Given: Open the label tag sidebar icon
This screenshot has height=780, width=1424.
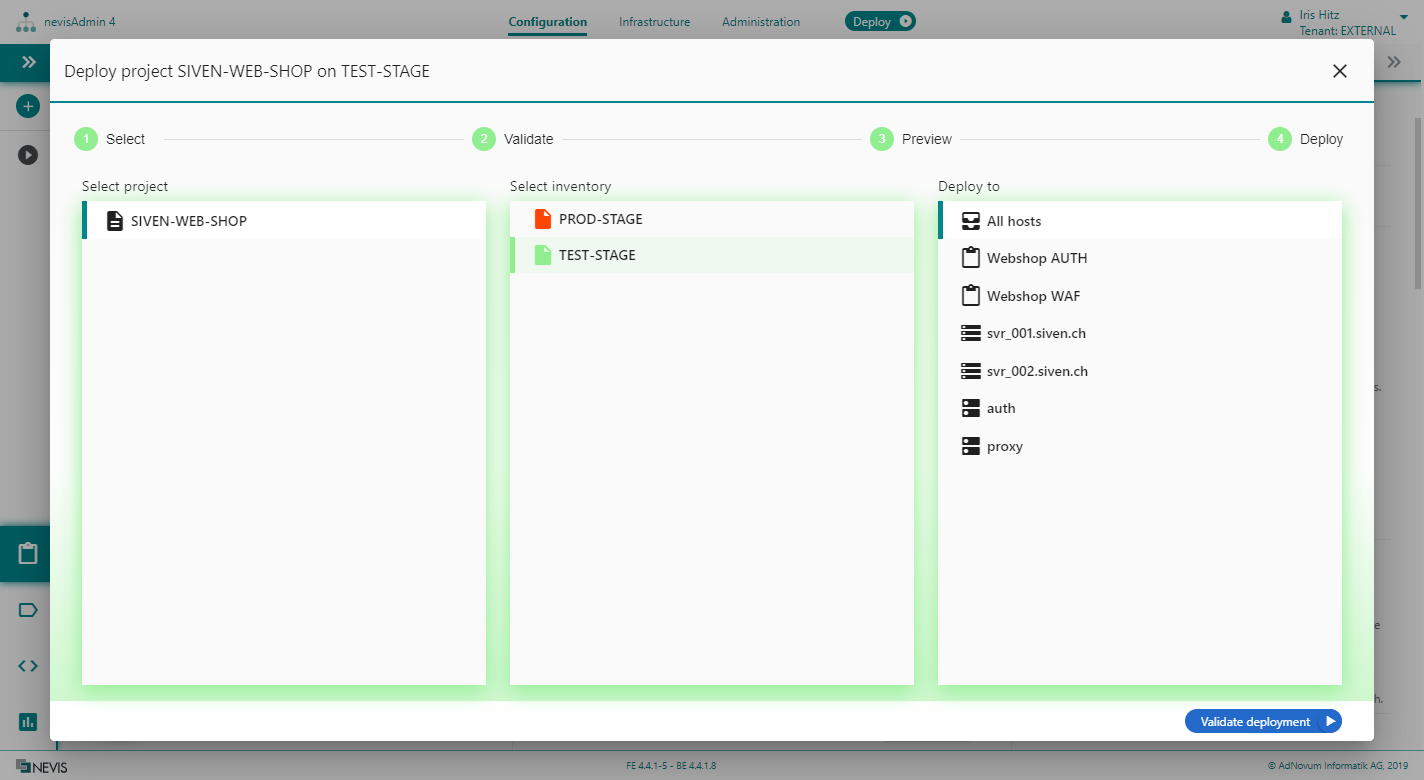Looking at the screenshot, I should [28, 610].
